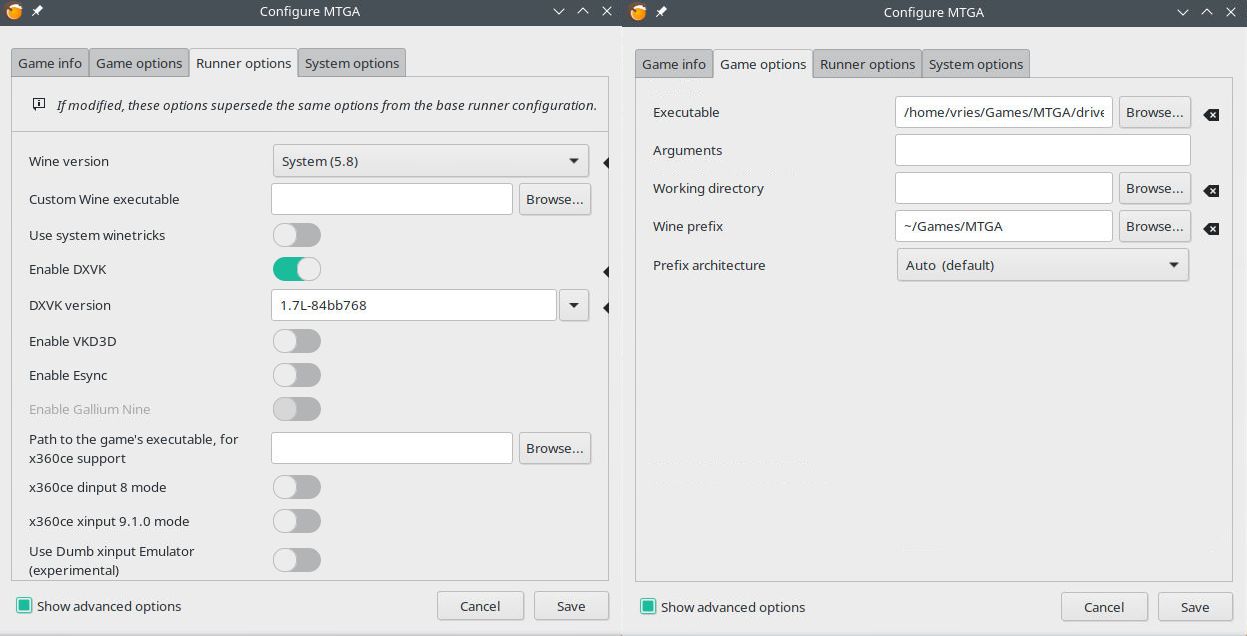Click the reset arrow beside Wine version
Screen dimensions: 1247x636
pyautogui.click(x=606, y=162)
